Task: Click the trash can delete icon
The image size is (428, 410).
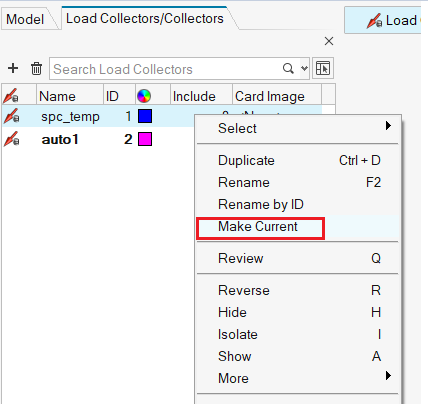Action: [36, 69]
